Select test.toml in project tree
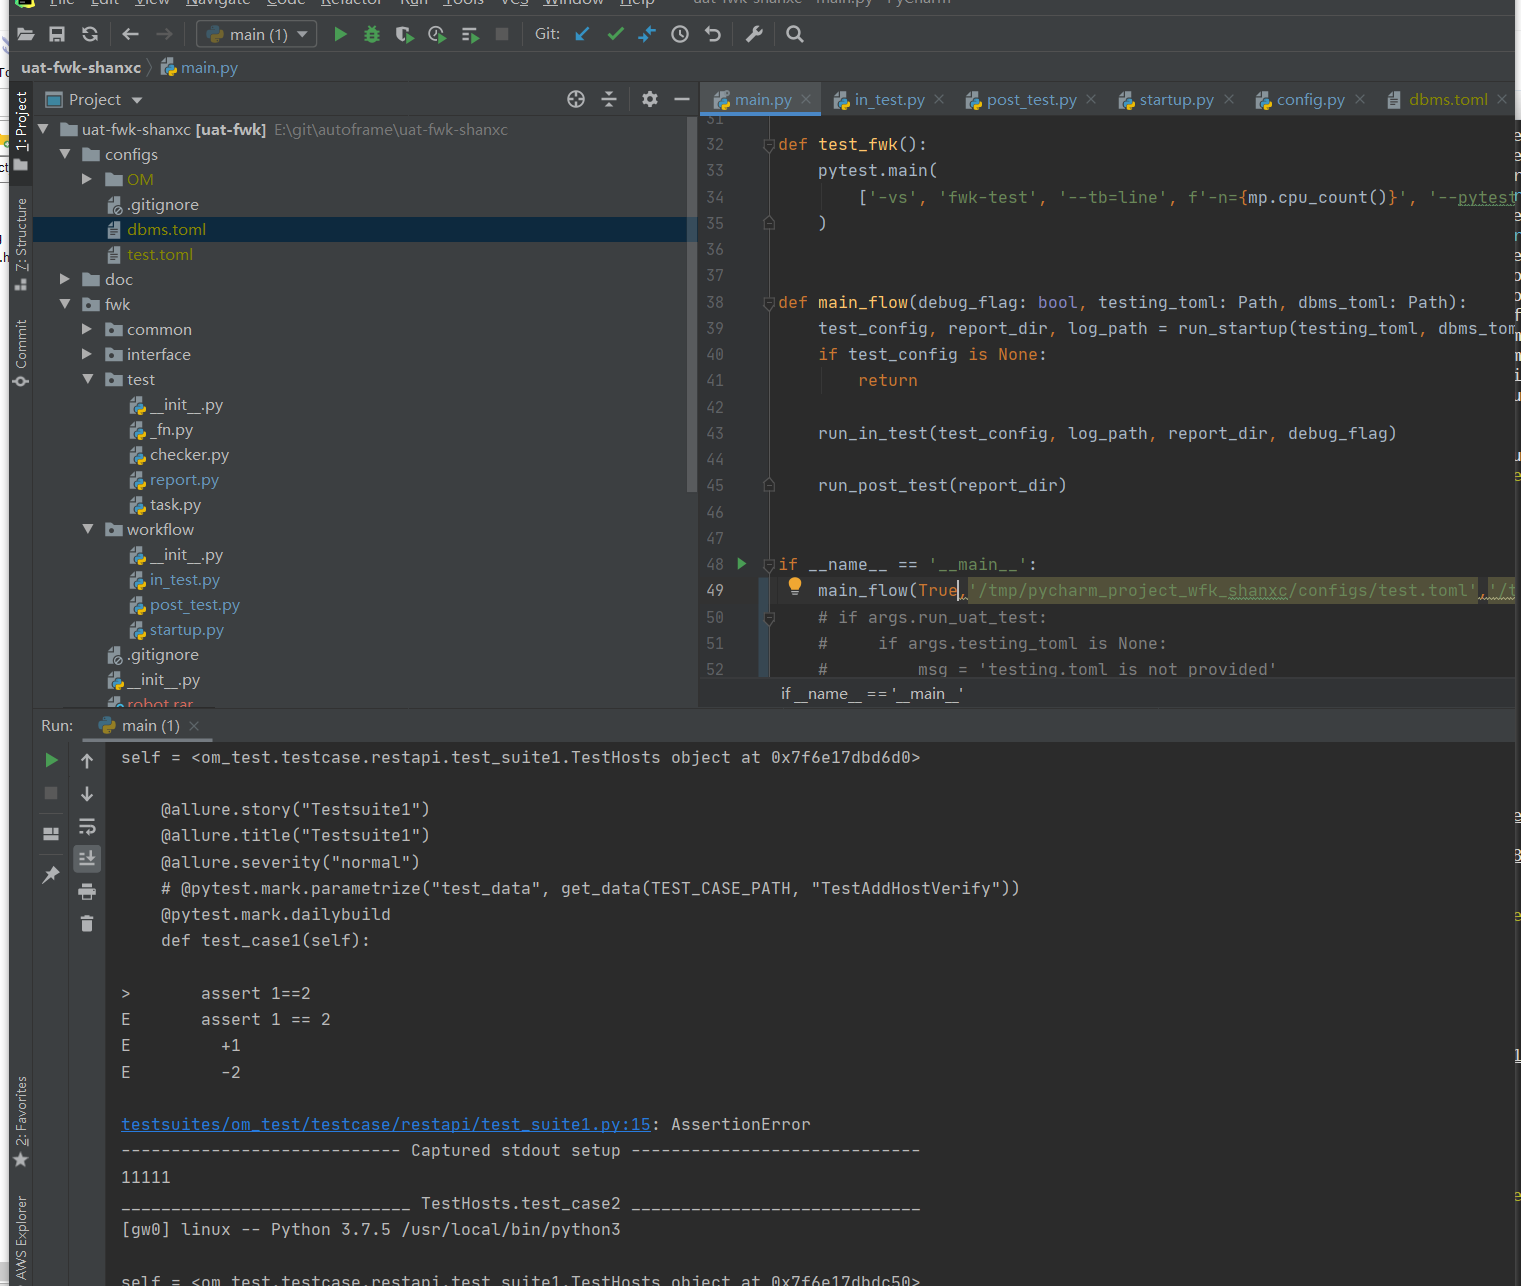 pyautogui.click(x=160, y=255)
